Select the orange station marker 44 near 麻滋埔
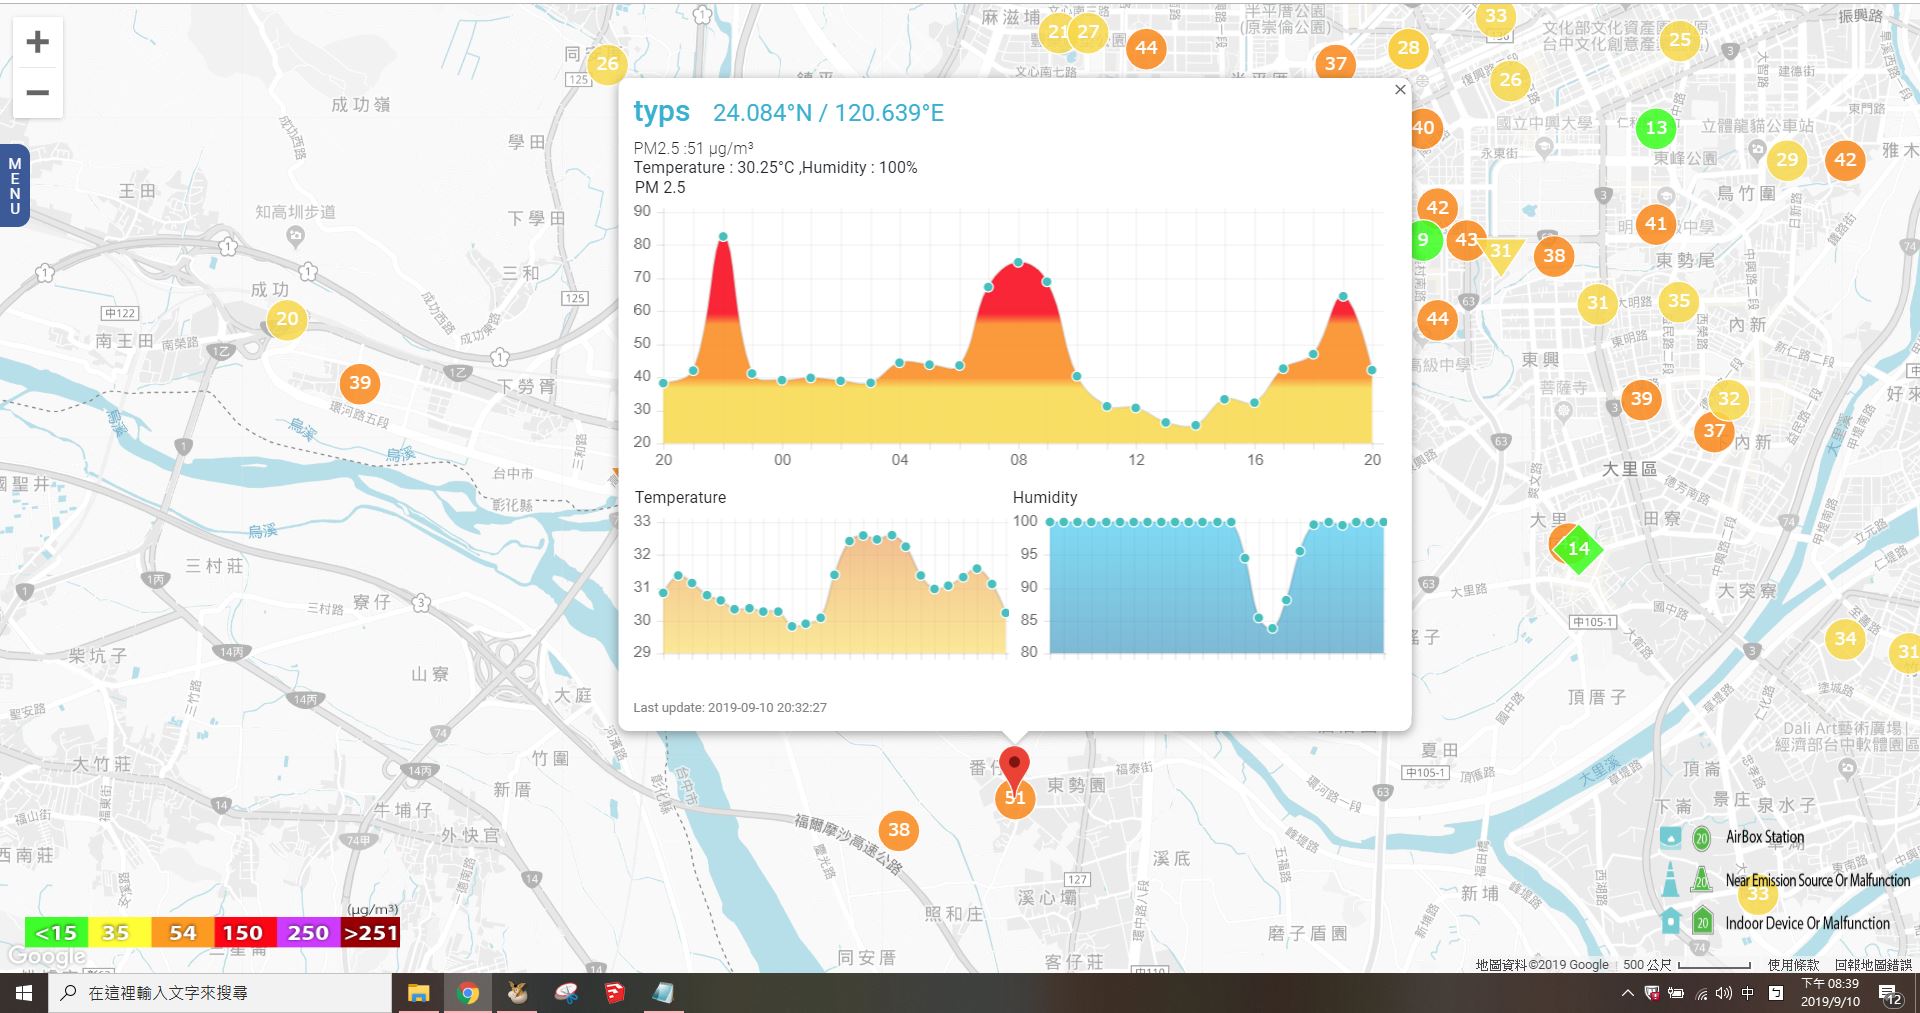Viewport: 1920px width, 1013px height. click(x=1146, y=47)
